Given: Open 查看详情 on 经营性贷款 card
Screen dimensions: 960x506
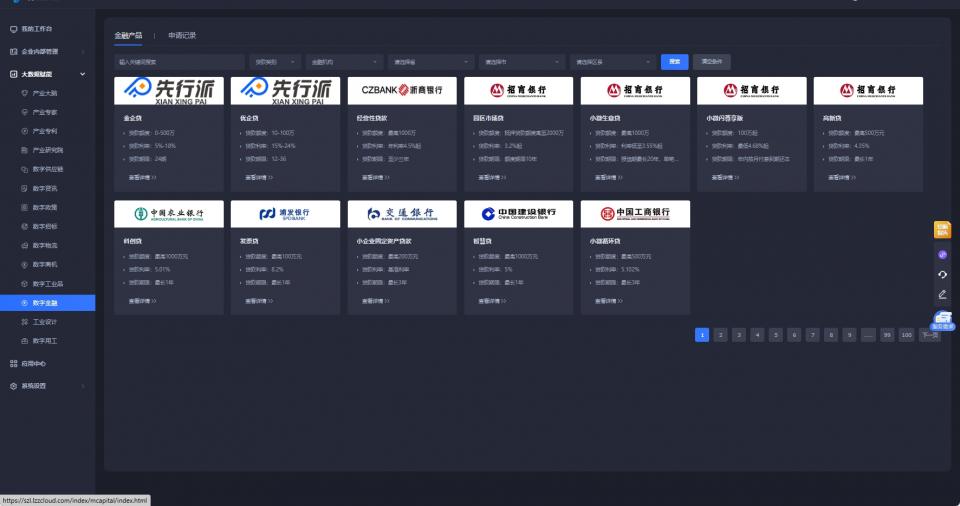Looking at the screenshot, I should point(375,178).
